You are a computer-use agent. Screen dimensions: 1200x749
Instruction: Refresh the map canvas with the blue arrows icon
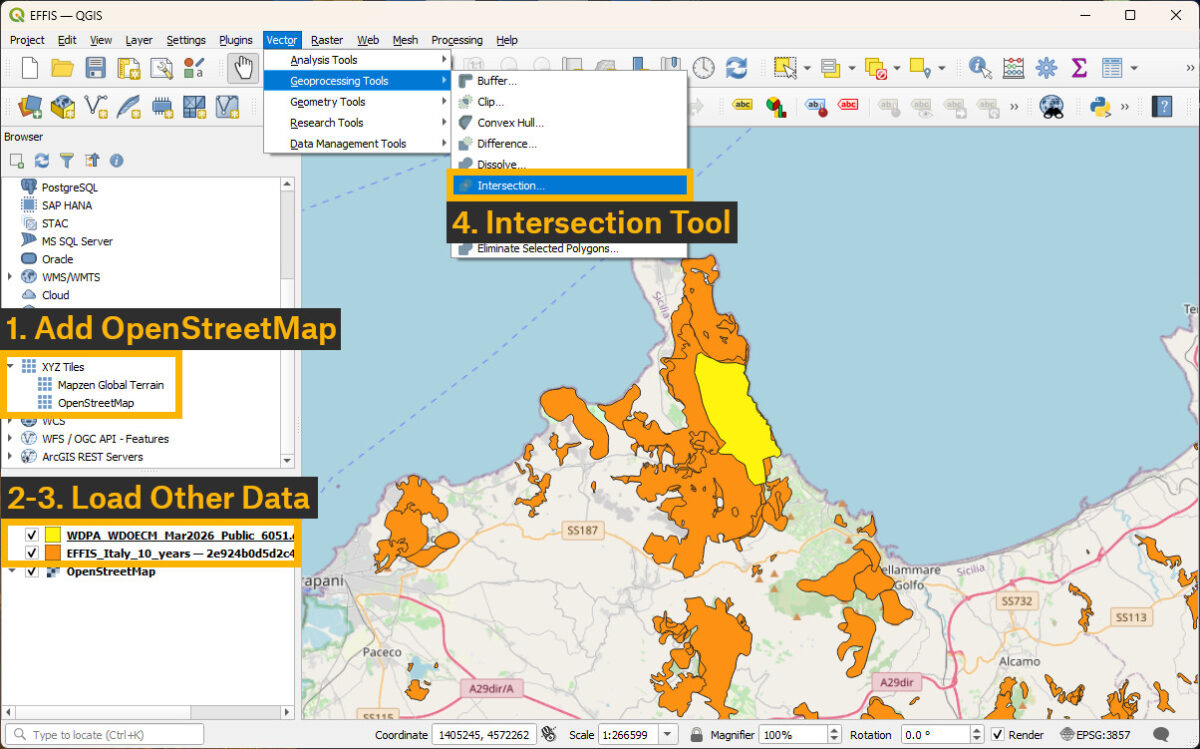coord(737,67)
